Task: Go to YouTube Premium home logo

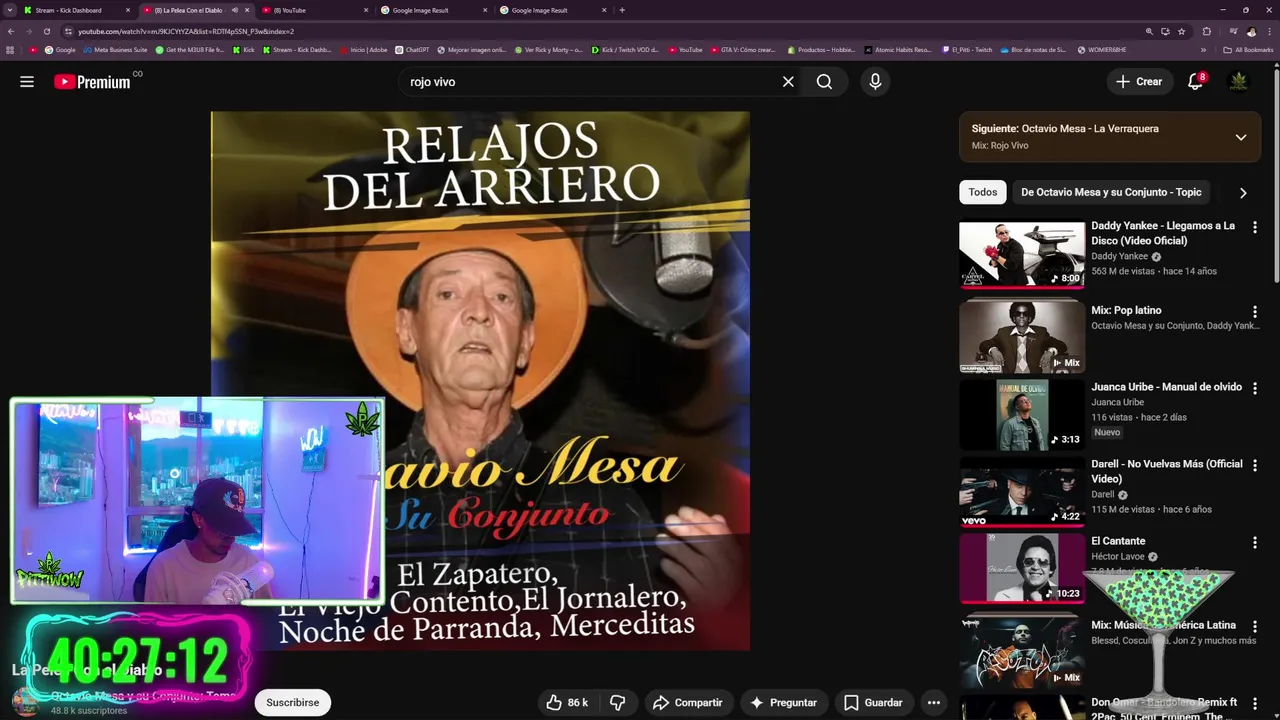Action: pos(92,82)
